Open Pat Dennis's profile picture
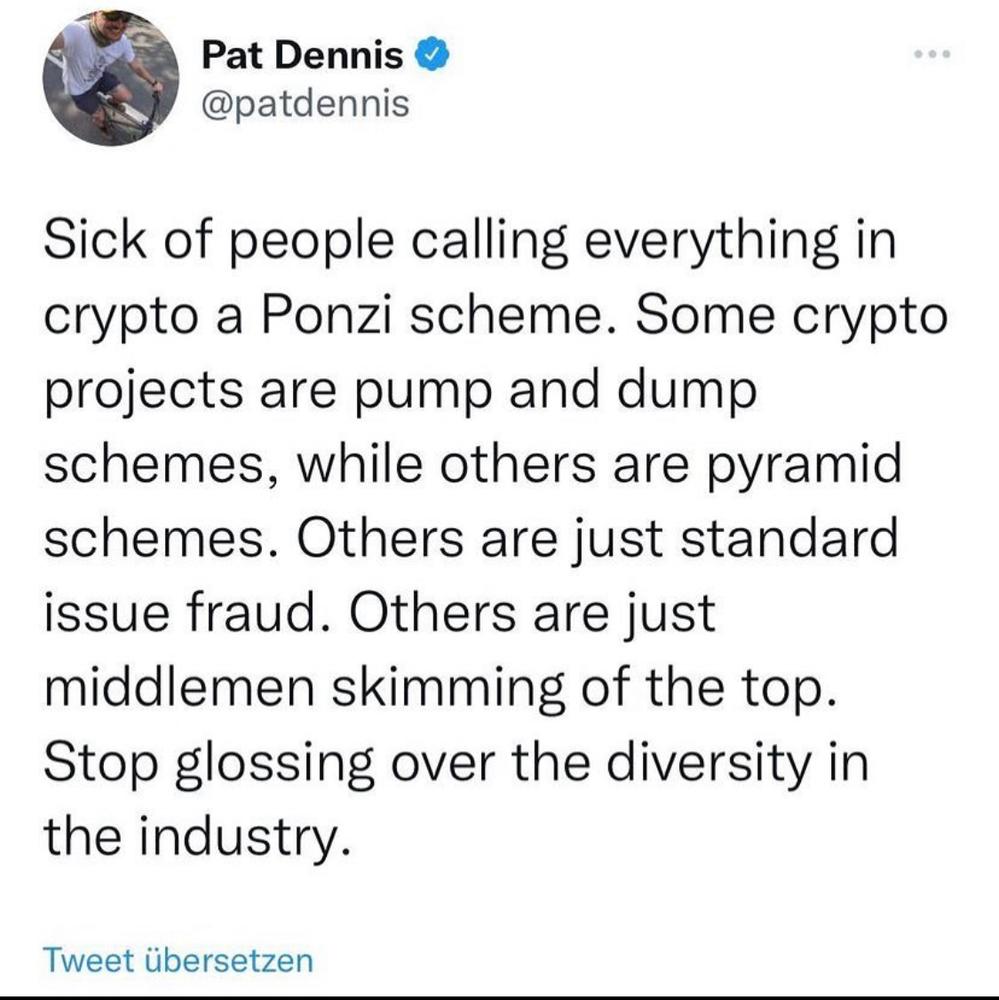The height and width of the screenshot is (1000, 999). click(111, 78)
